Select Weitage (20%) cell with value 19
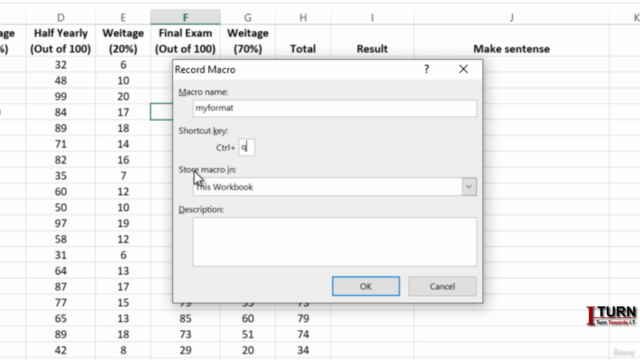The image size is (640, 360). pos(123,223)
